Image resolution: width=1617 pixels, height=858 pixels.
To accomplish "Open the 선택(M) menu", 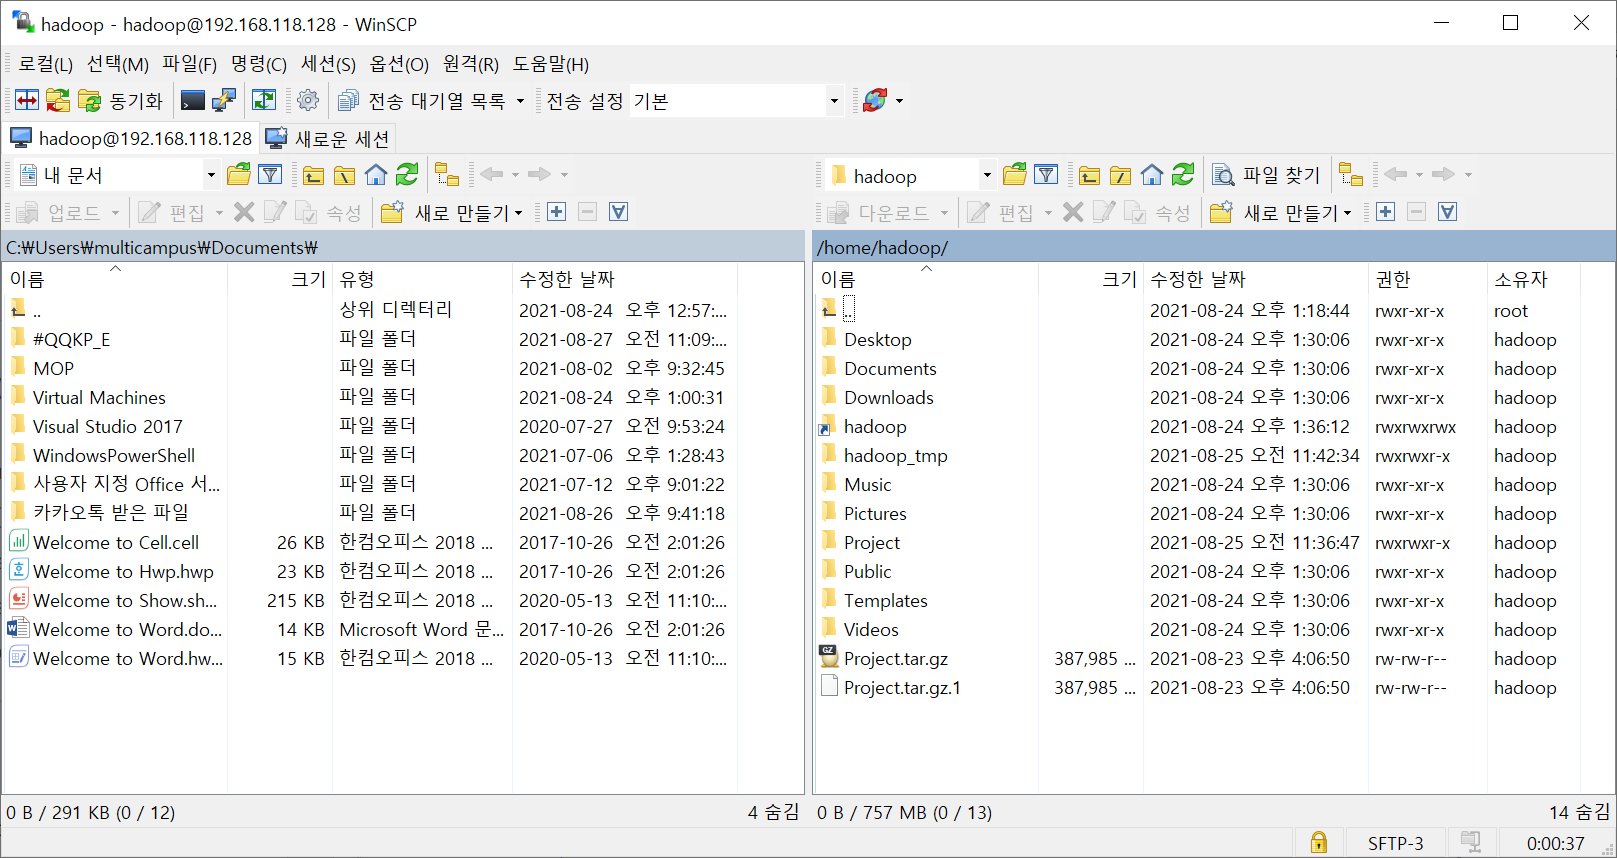I will click(118, 64).
